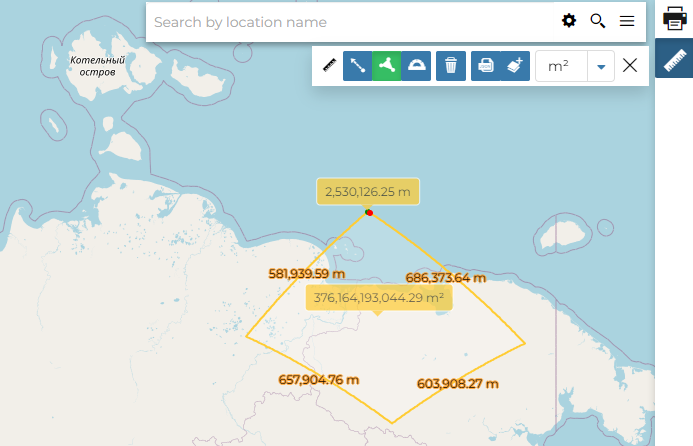
Task: Click the 581,939.59 m segment label
Action: tap(307, 274)
